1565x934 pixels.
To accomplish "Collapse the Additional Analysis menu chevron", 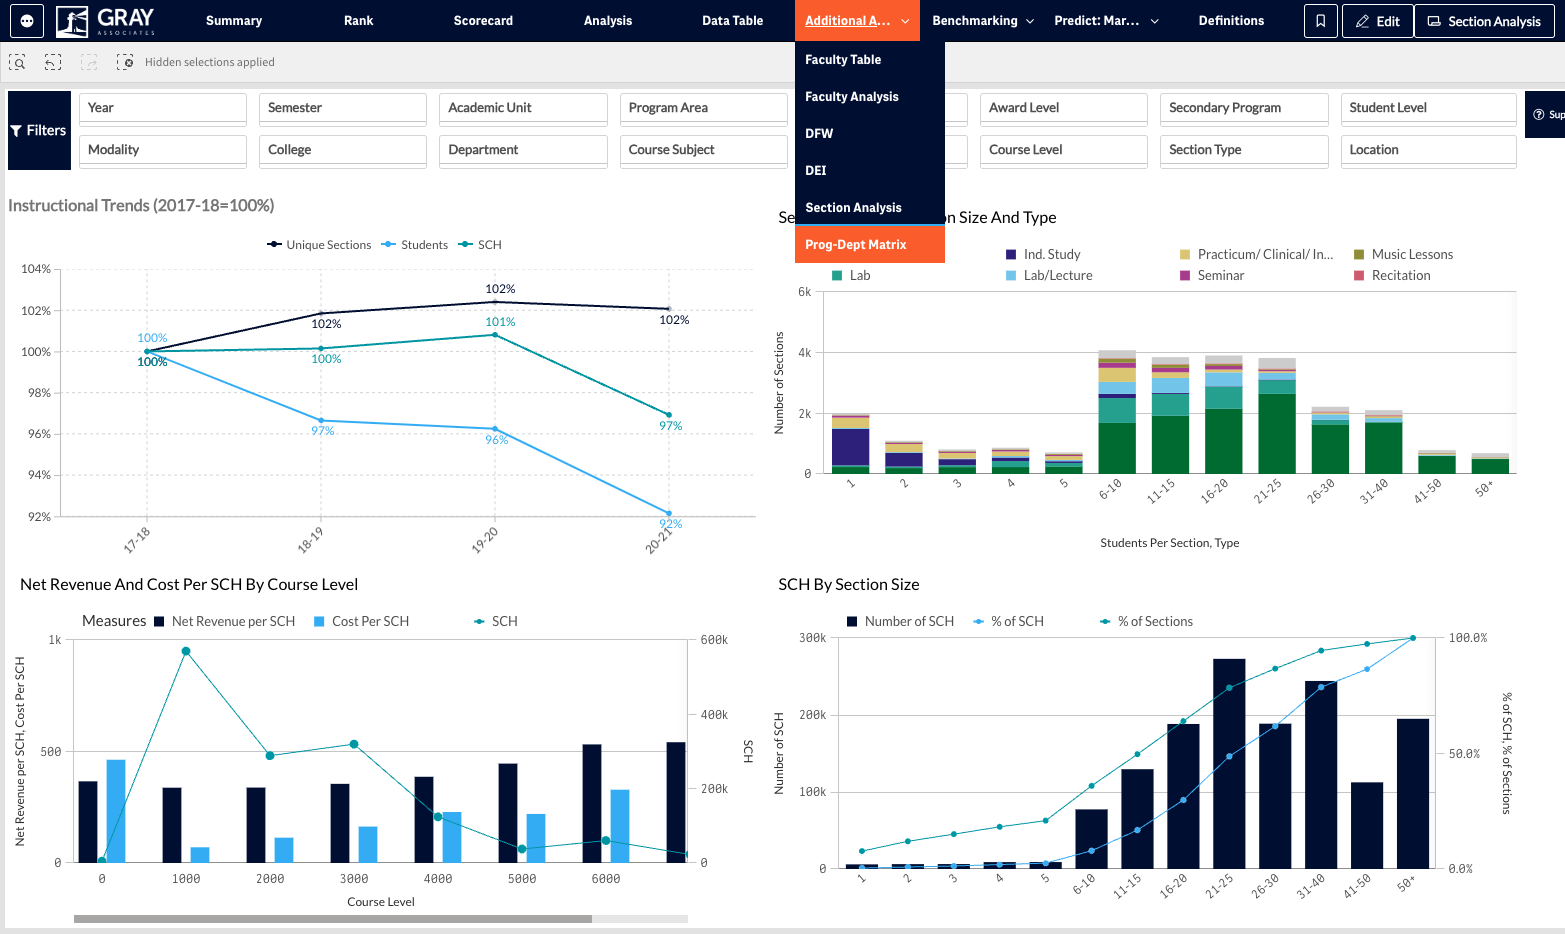I will click(905, 21).
